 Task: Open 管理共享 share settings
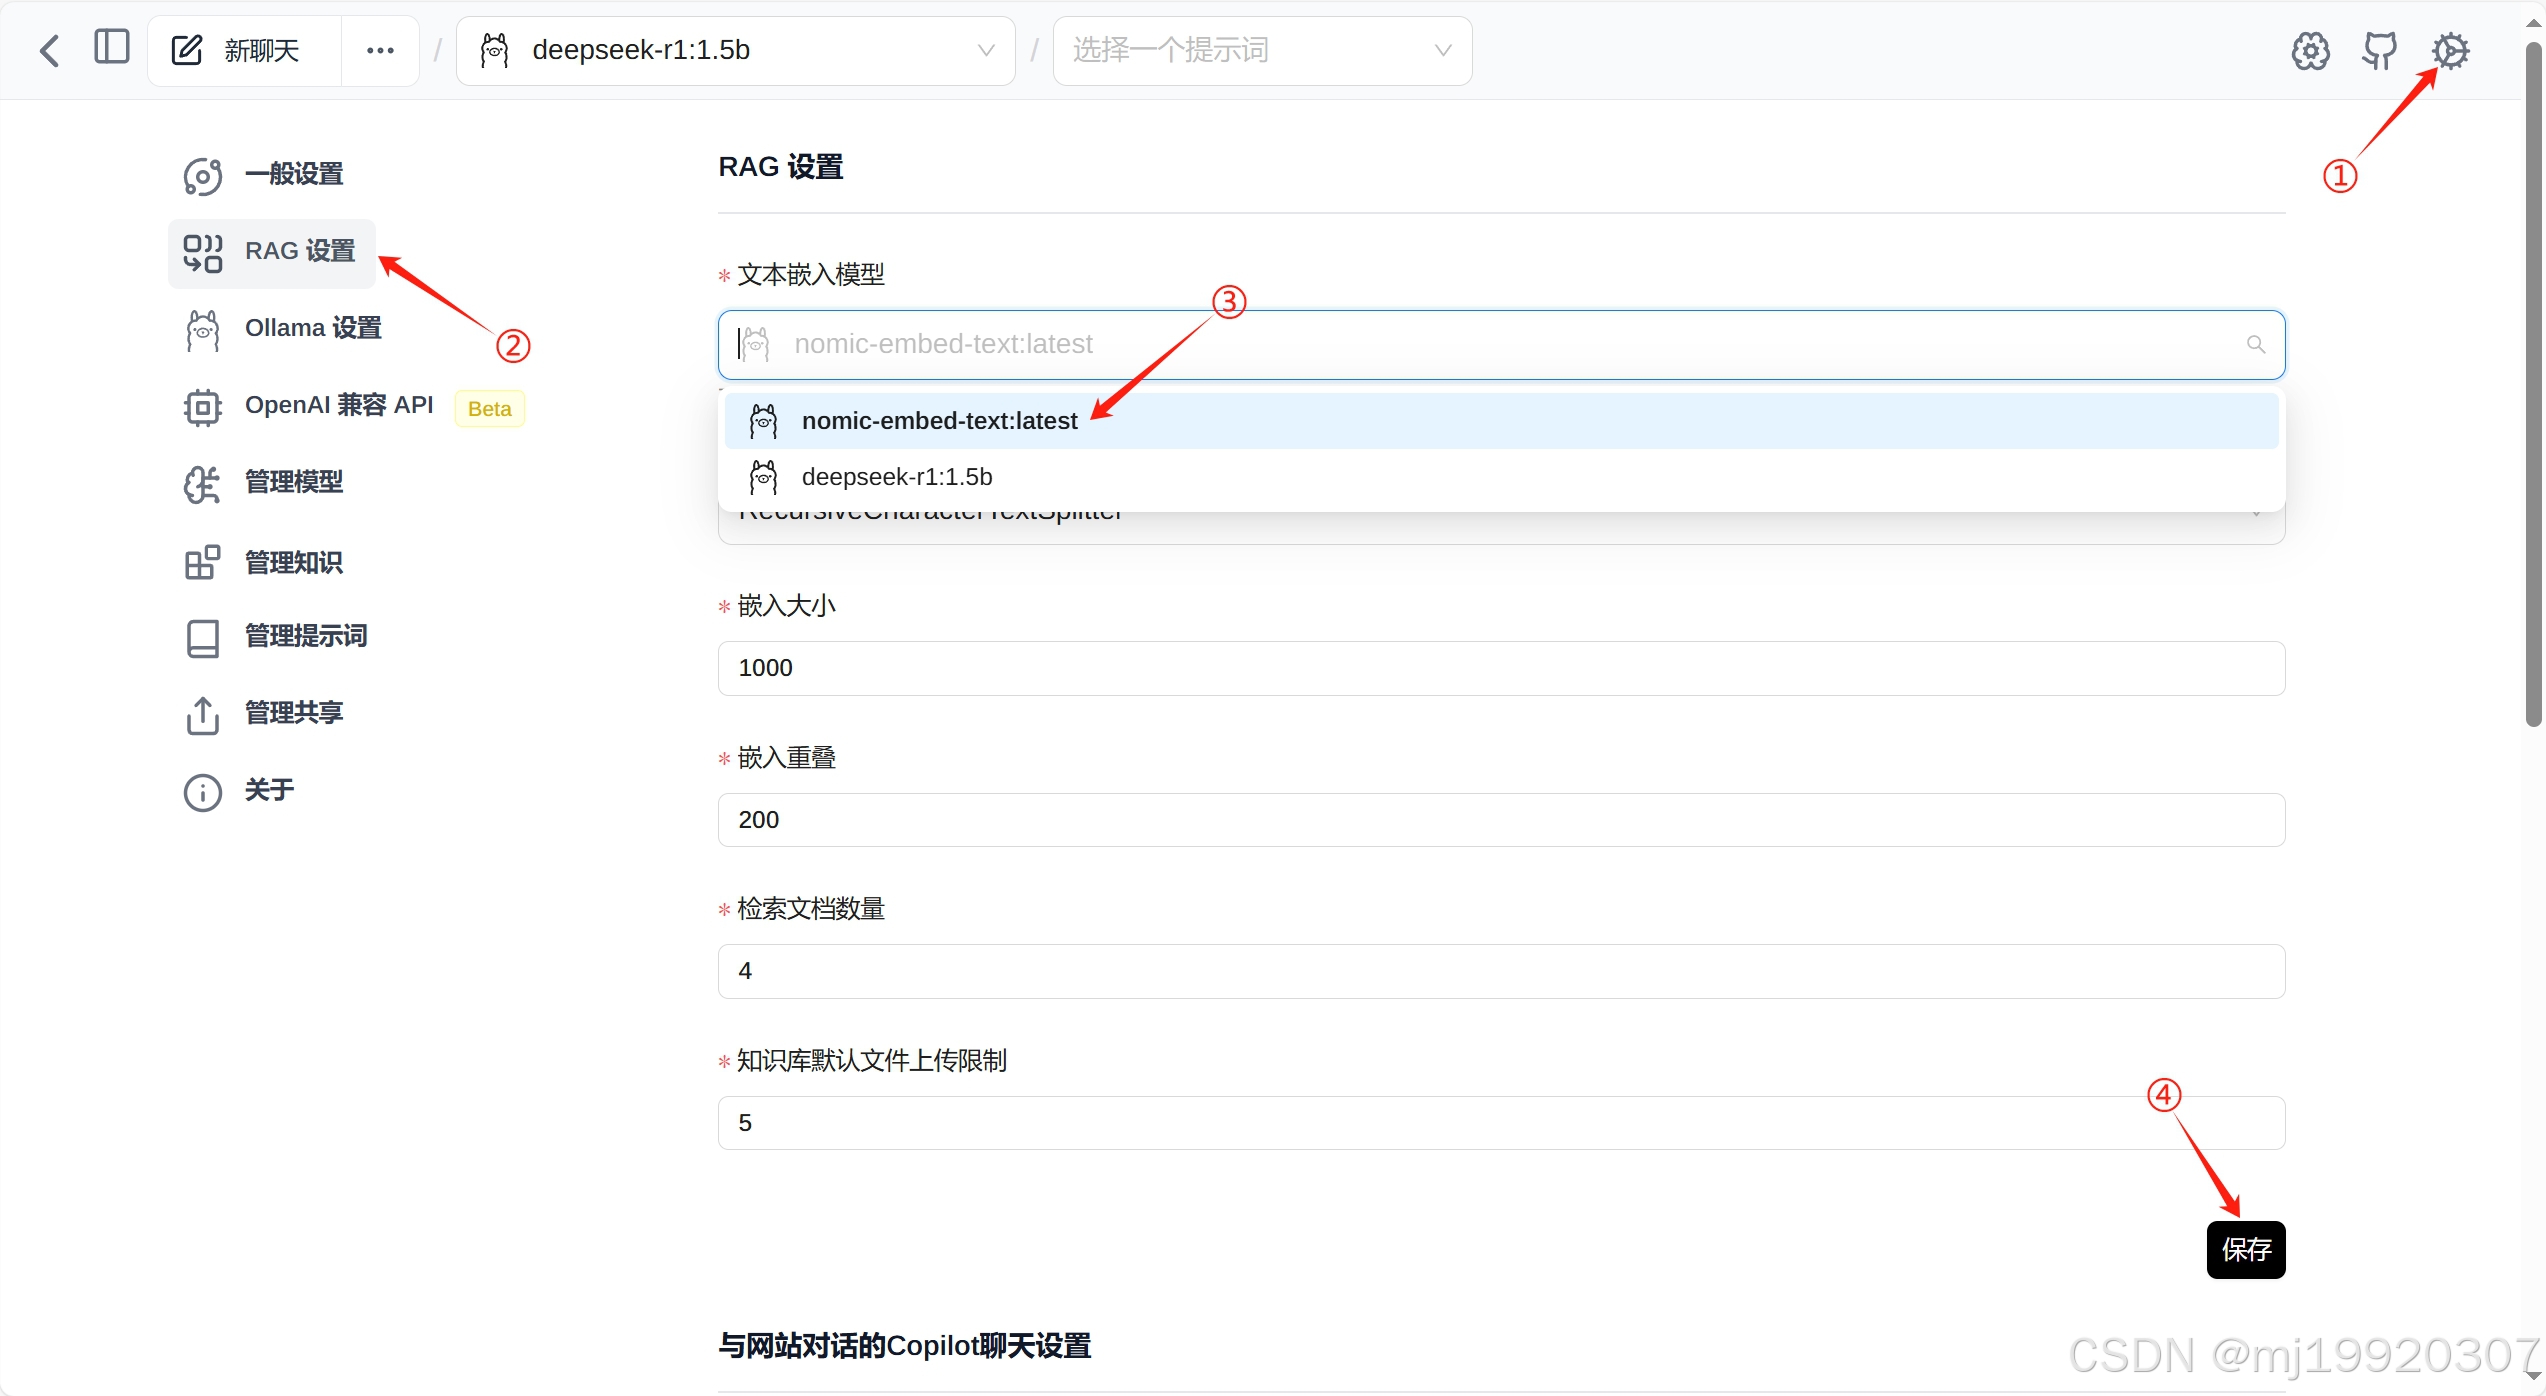pos(293,713)
